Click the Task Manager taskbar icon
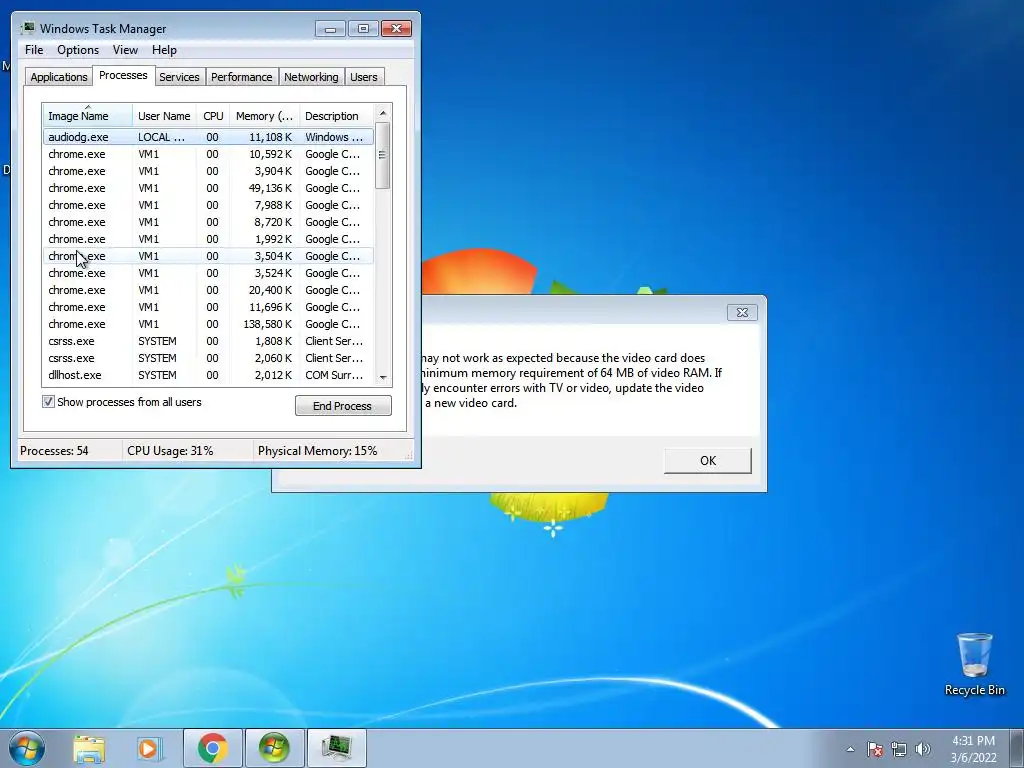This screenshot has width=1024, height=768. tap(336, 748)
